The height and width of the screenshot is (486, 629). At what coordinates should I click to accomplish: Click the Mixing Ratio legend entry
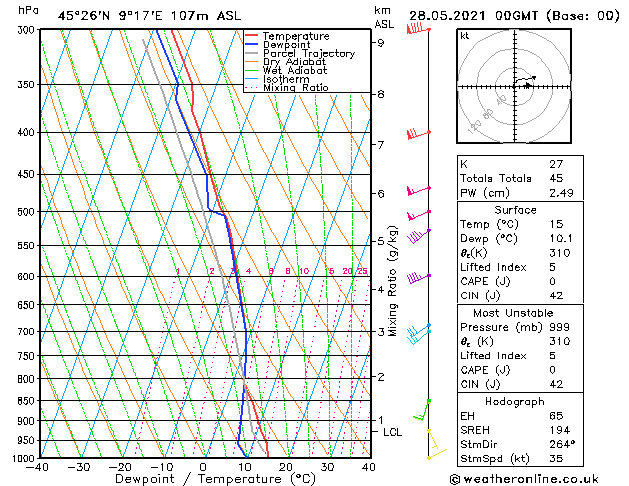[x=287, y=87]
